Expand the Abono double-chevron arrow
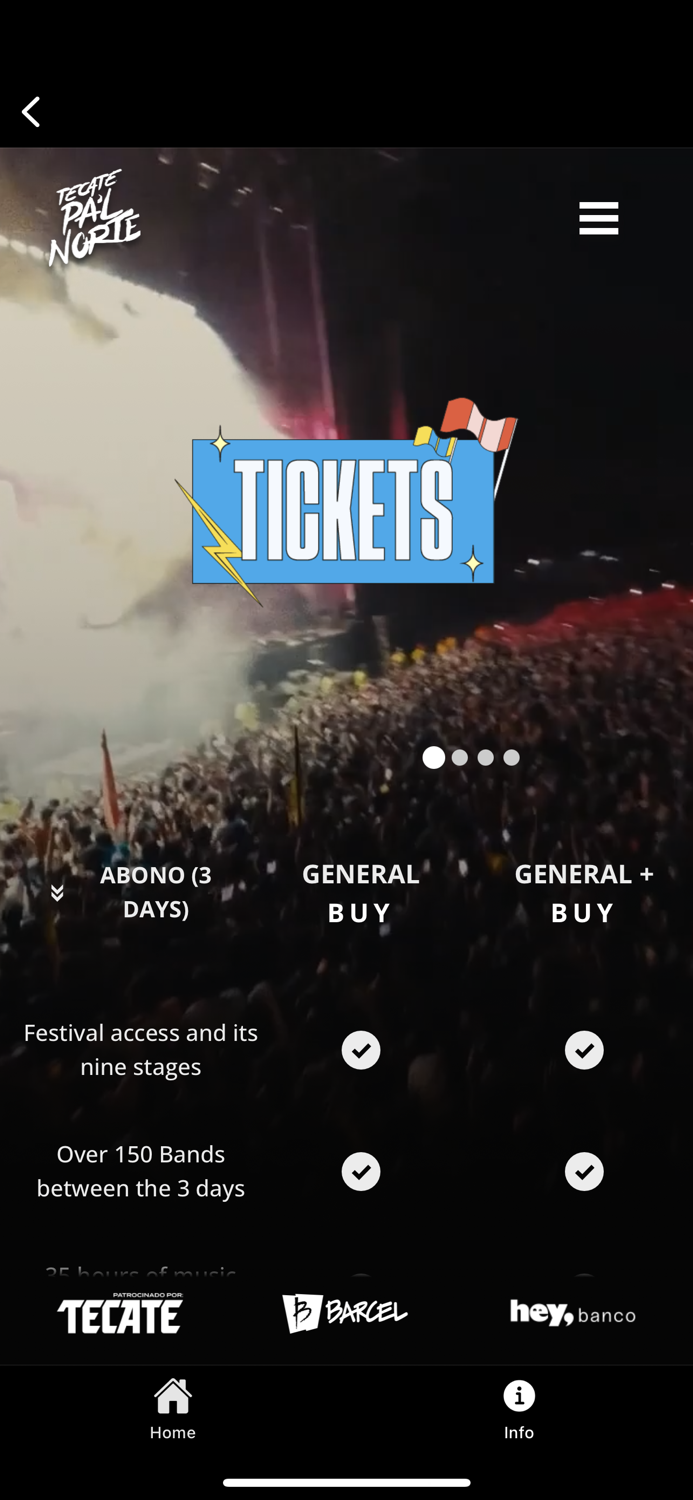This screenshot has width=693, height=1500. pyautogui.click(x=57, y=892)
